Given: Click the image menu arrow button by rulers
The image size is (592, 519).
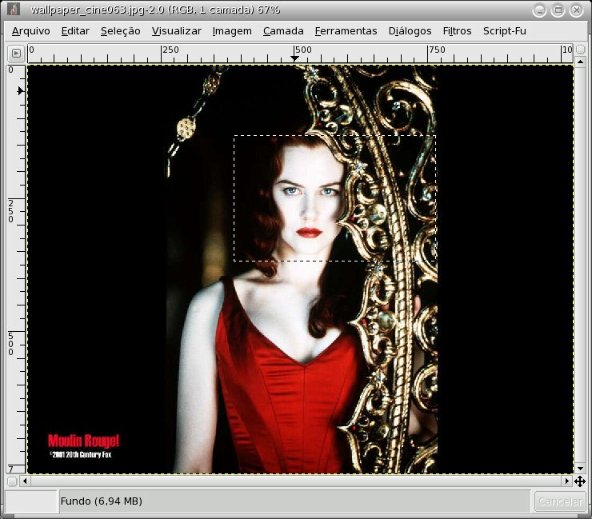Looking at the screenshot, I should [16, 54].
